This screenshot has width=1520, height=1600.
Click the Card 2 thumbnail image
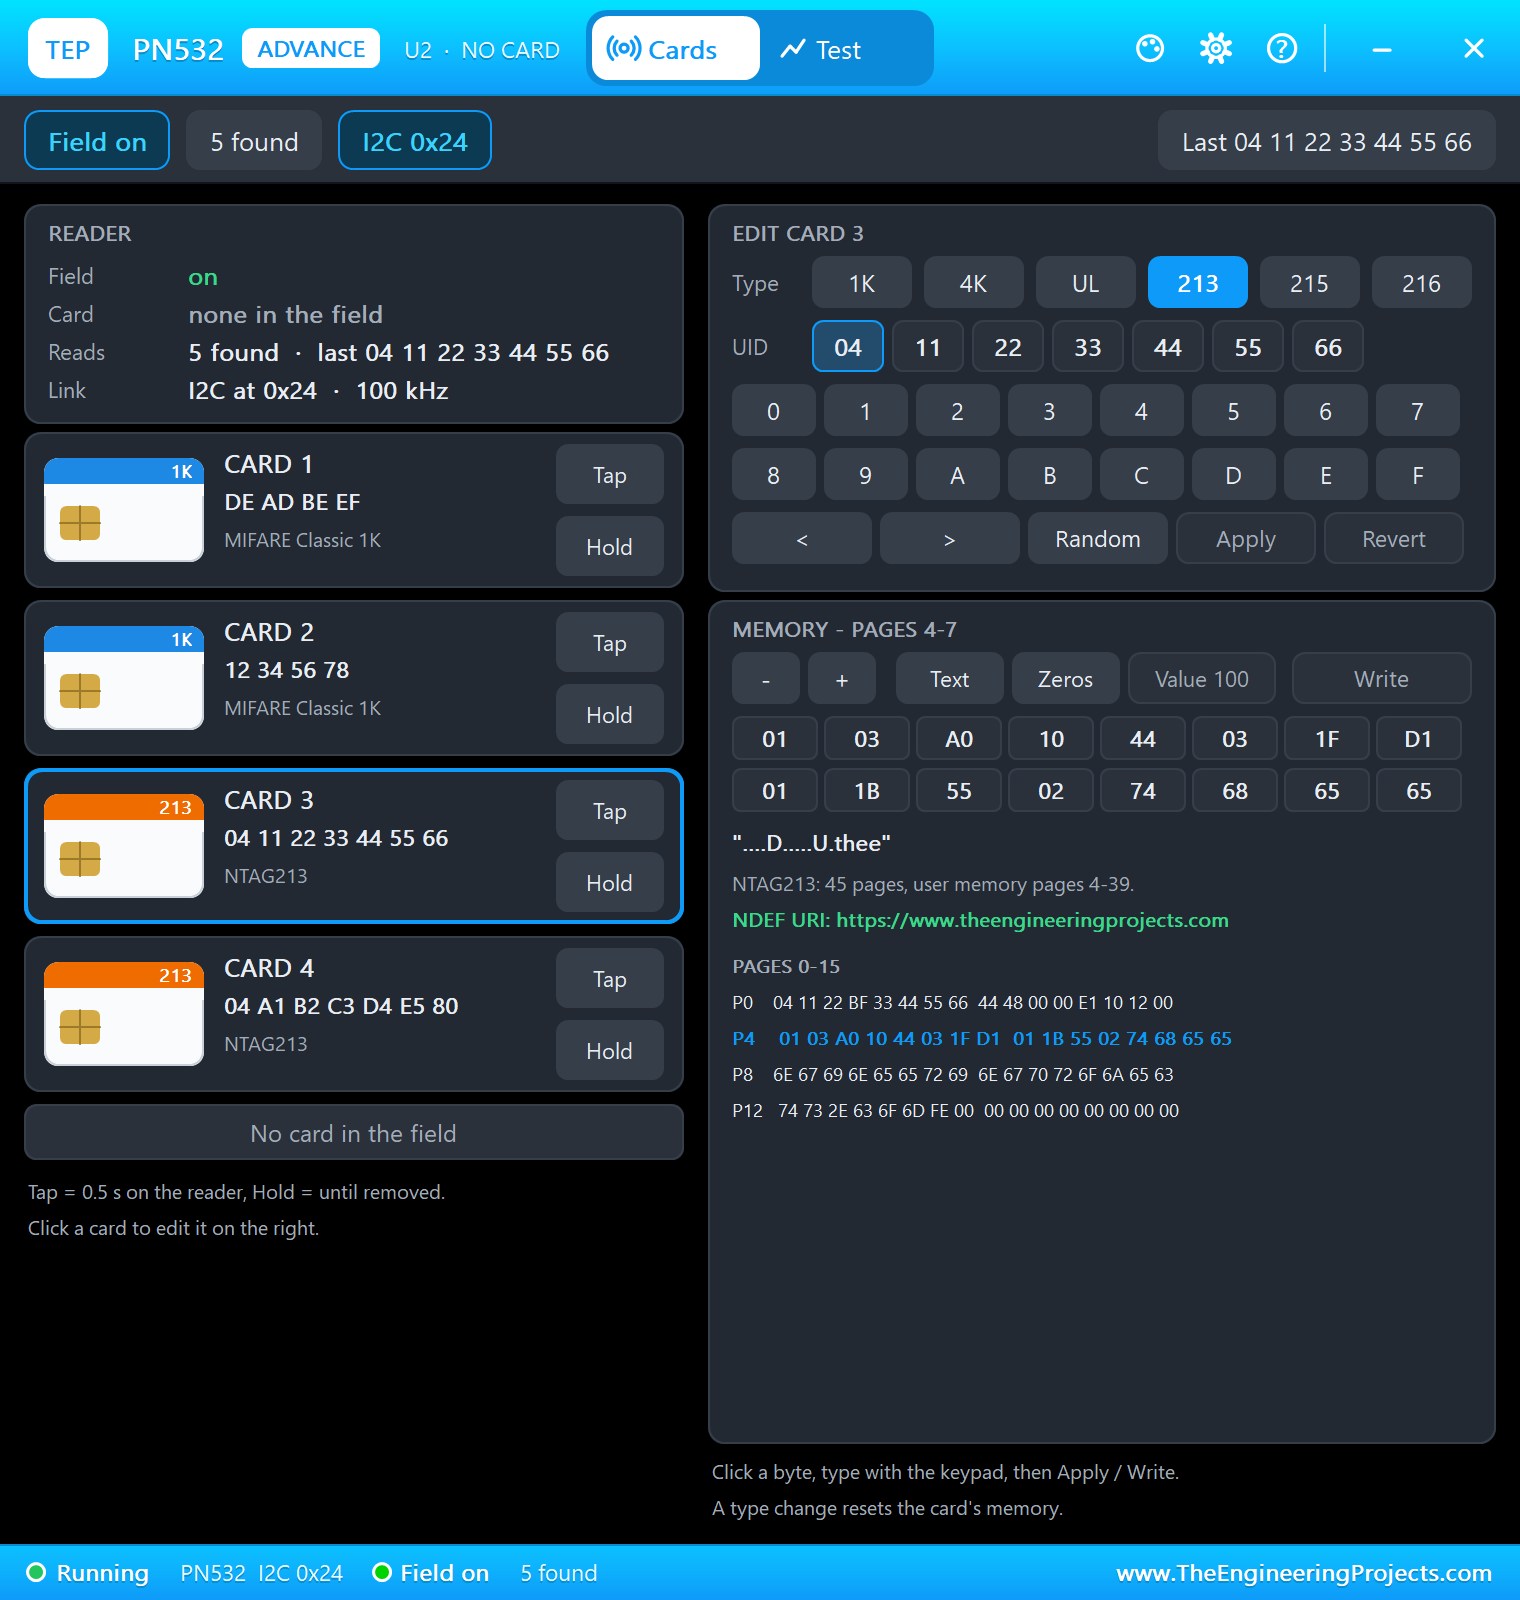(124, 678)
